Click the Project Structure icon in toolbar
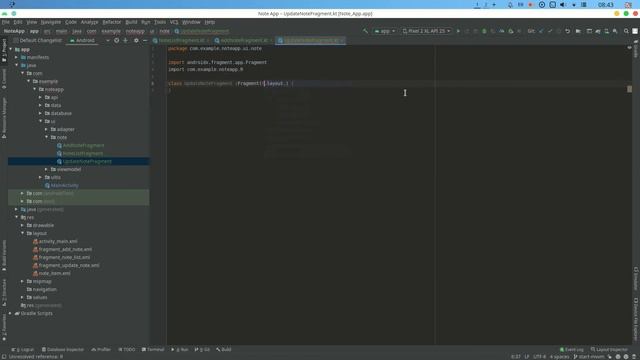 (x=578, y=31)
